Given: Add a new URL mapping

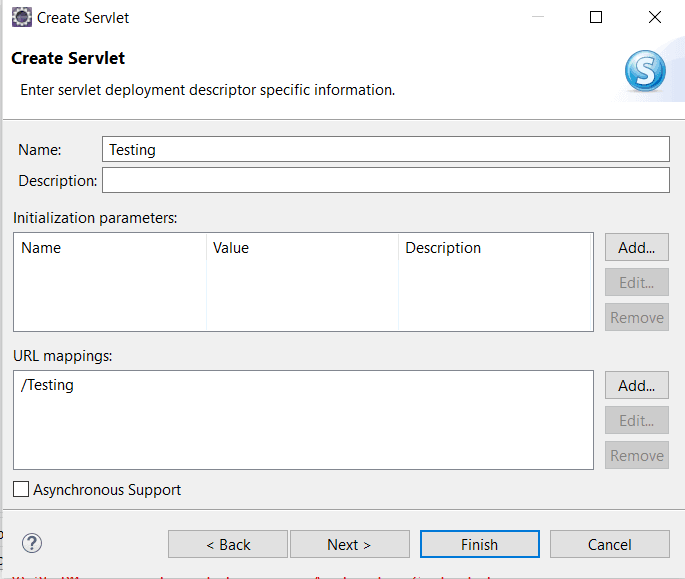Looking at the screenshot, I should [636, 385].
